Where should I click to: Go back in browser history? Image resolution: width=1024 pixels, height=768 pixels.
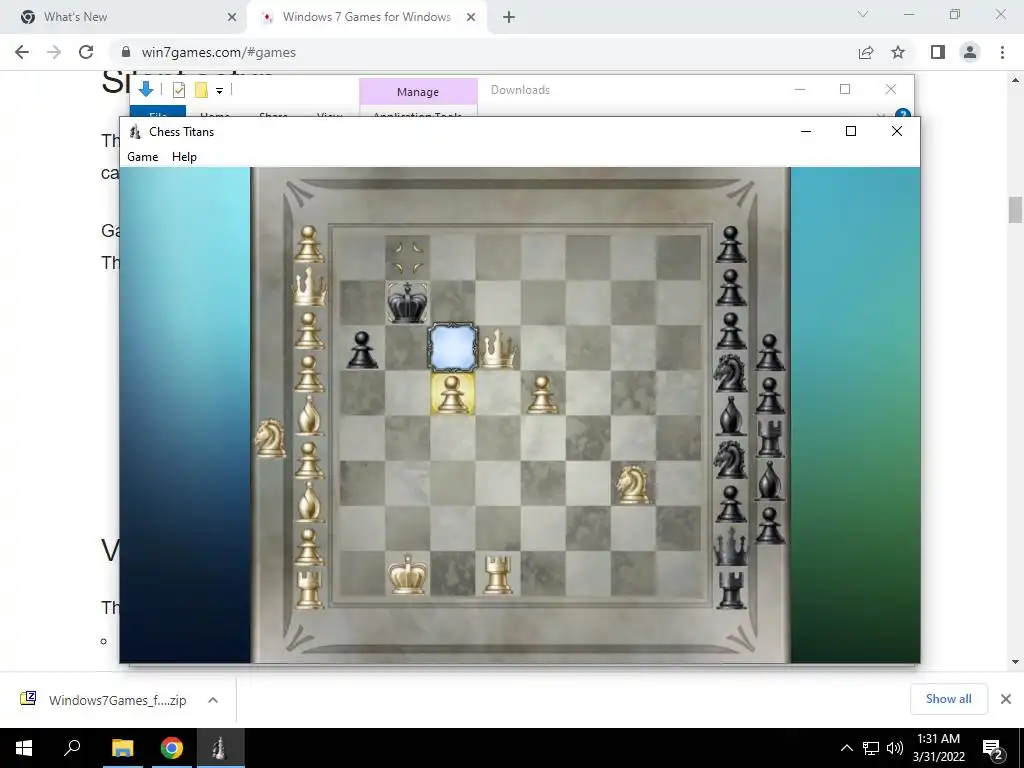tap(22, 52)
